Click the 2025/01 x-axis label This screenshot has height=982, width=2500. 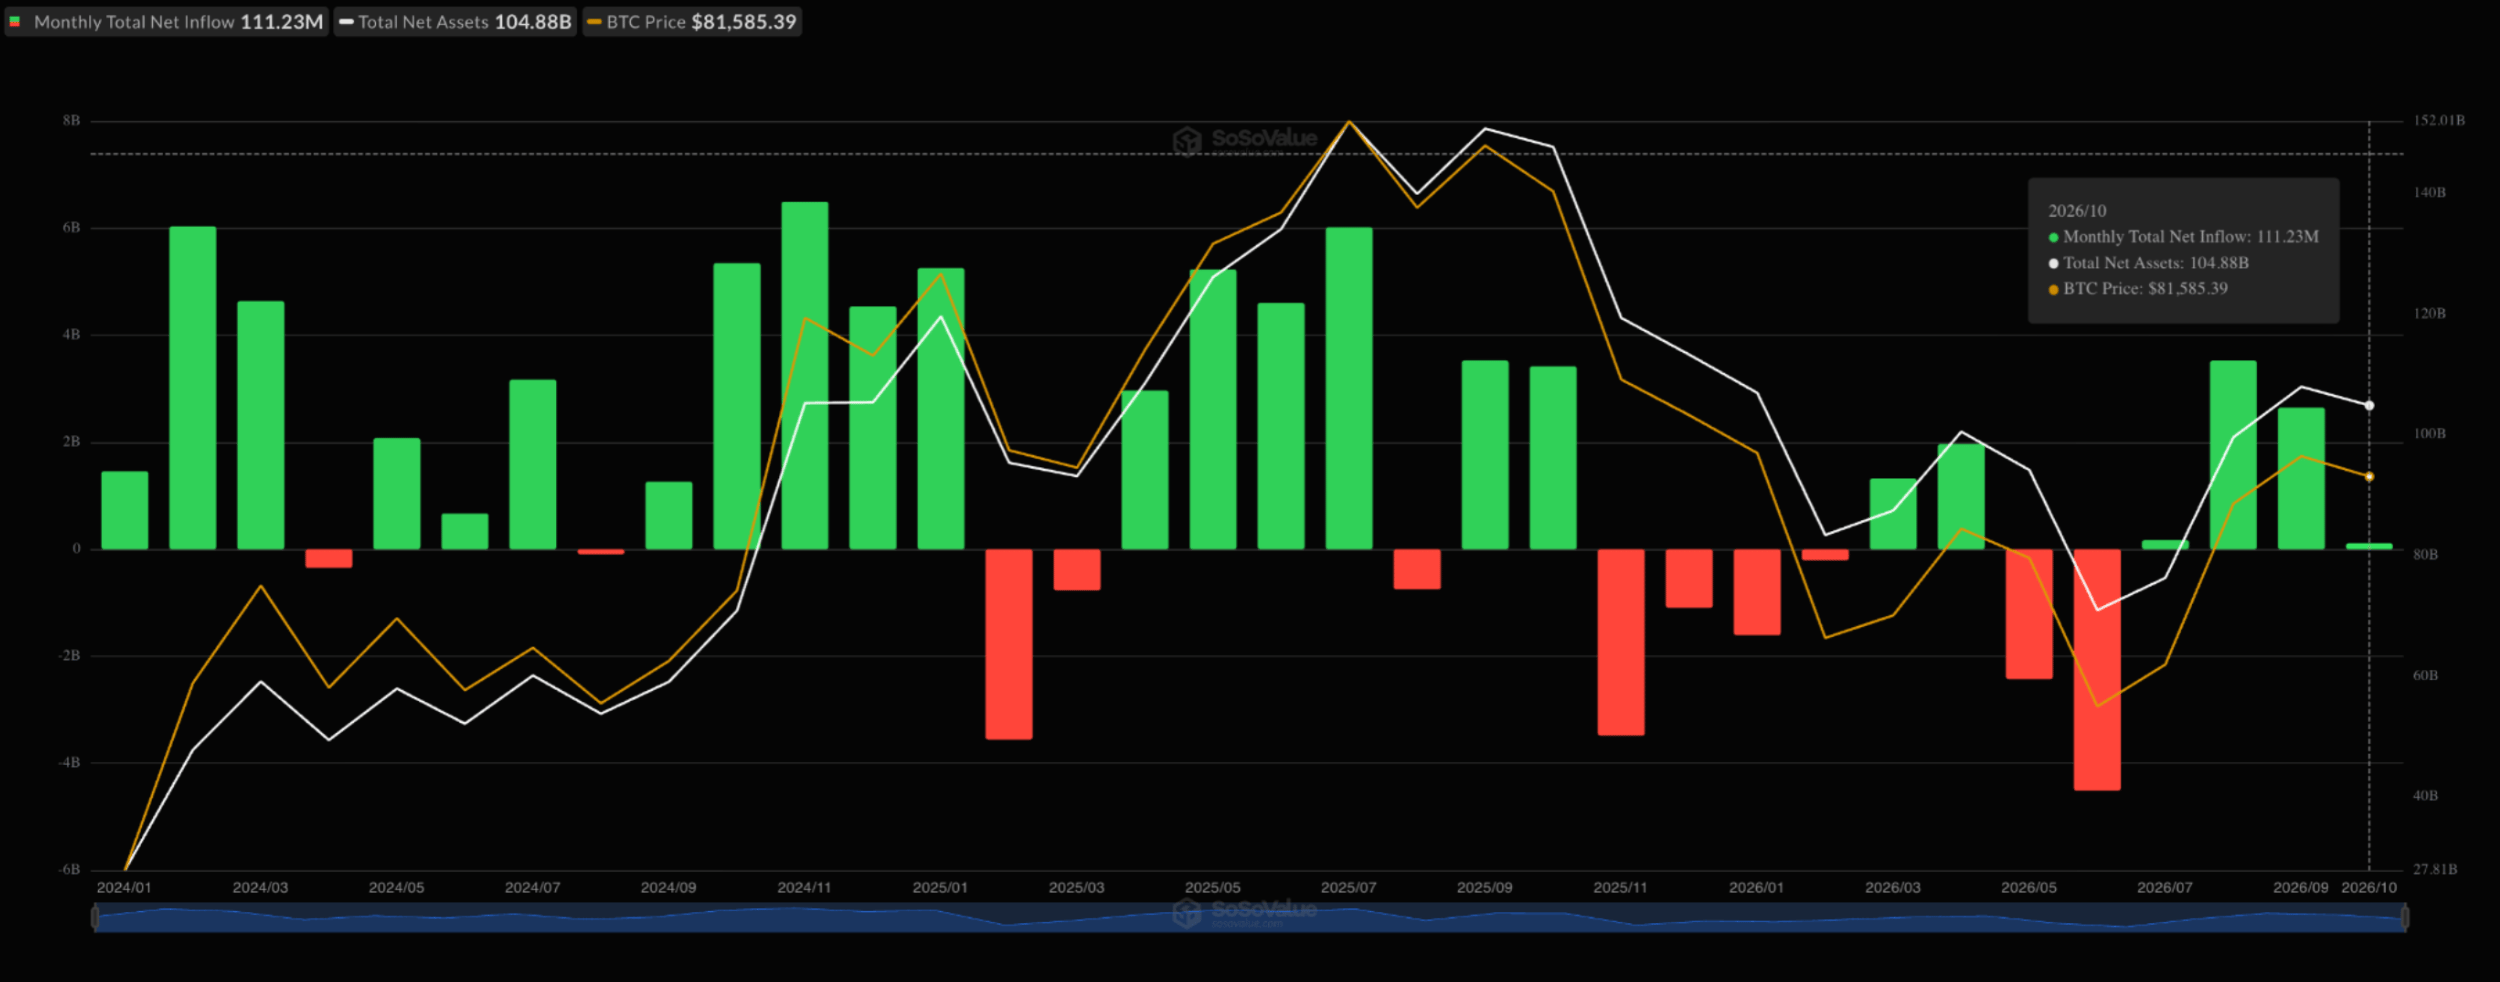[940, 888]
